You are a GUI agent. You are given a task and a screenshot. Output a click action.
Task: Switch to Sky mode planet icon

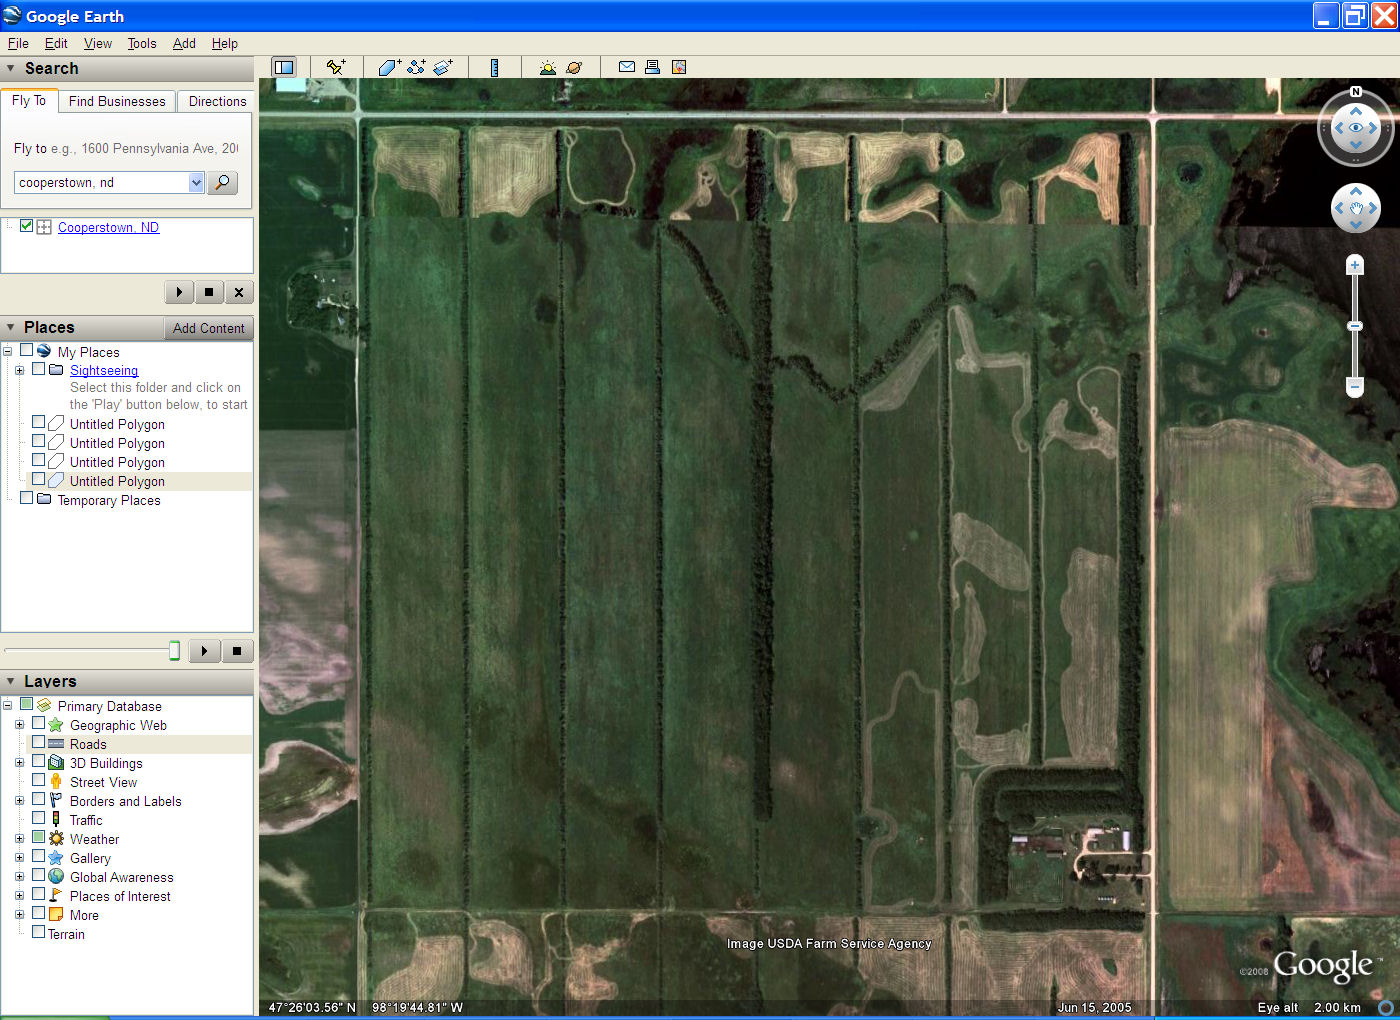coord(574,67)
